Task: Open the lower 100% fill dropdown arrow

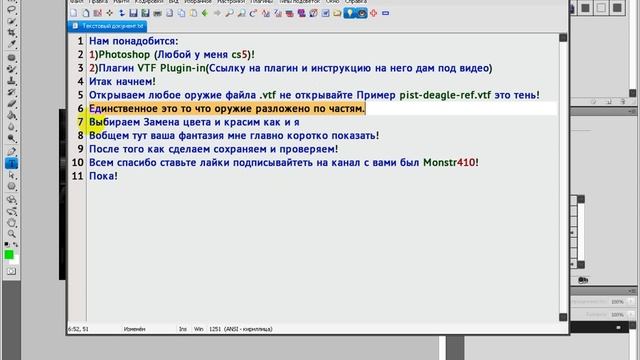Action: 631,314
